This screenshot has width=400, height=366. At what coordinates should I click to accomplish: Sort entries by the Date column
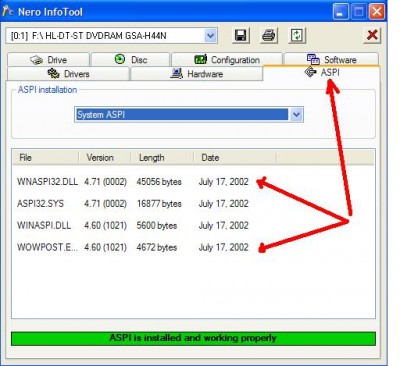[235, 158]
